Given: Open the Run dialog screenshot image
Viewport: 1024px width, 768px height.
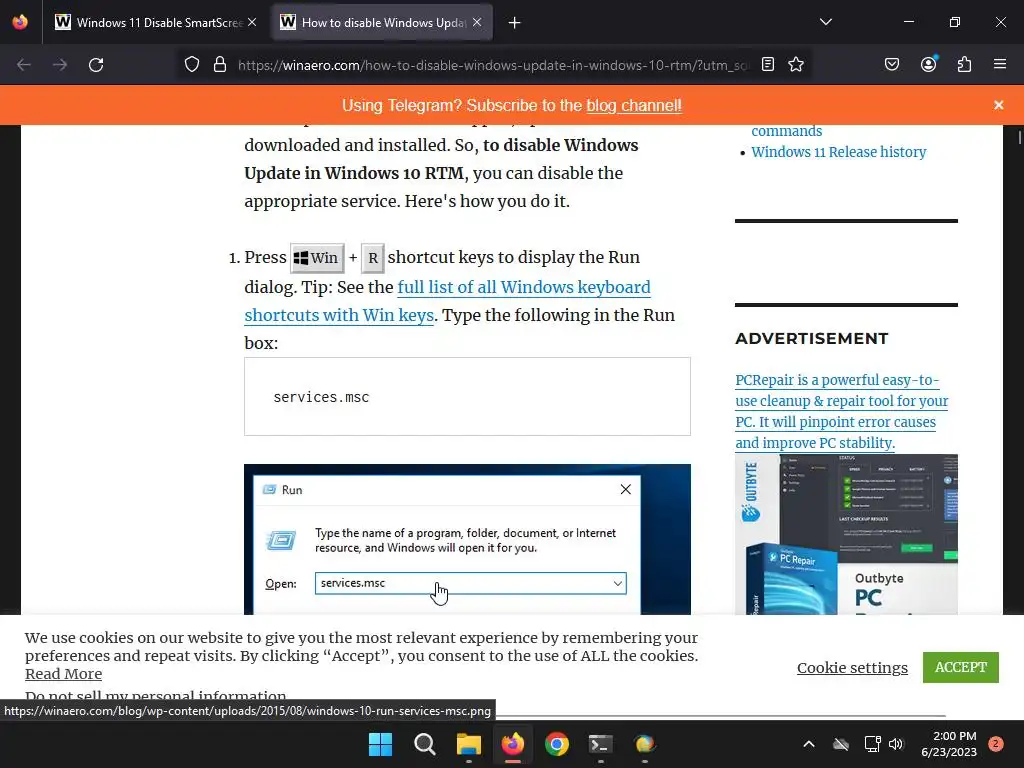Looking at the screenshot, I should coord(467,539).
